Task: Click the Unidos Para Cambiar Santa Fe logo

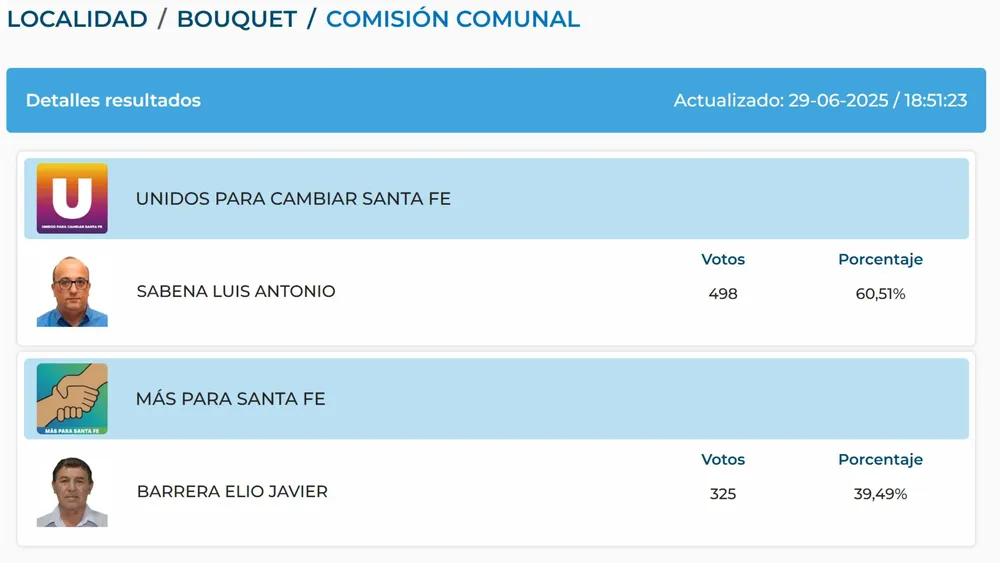Action: [72, 198]
